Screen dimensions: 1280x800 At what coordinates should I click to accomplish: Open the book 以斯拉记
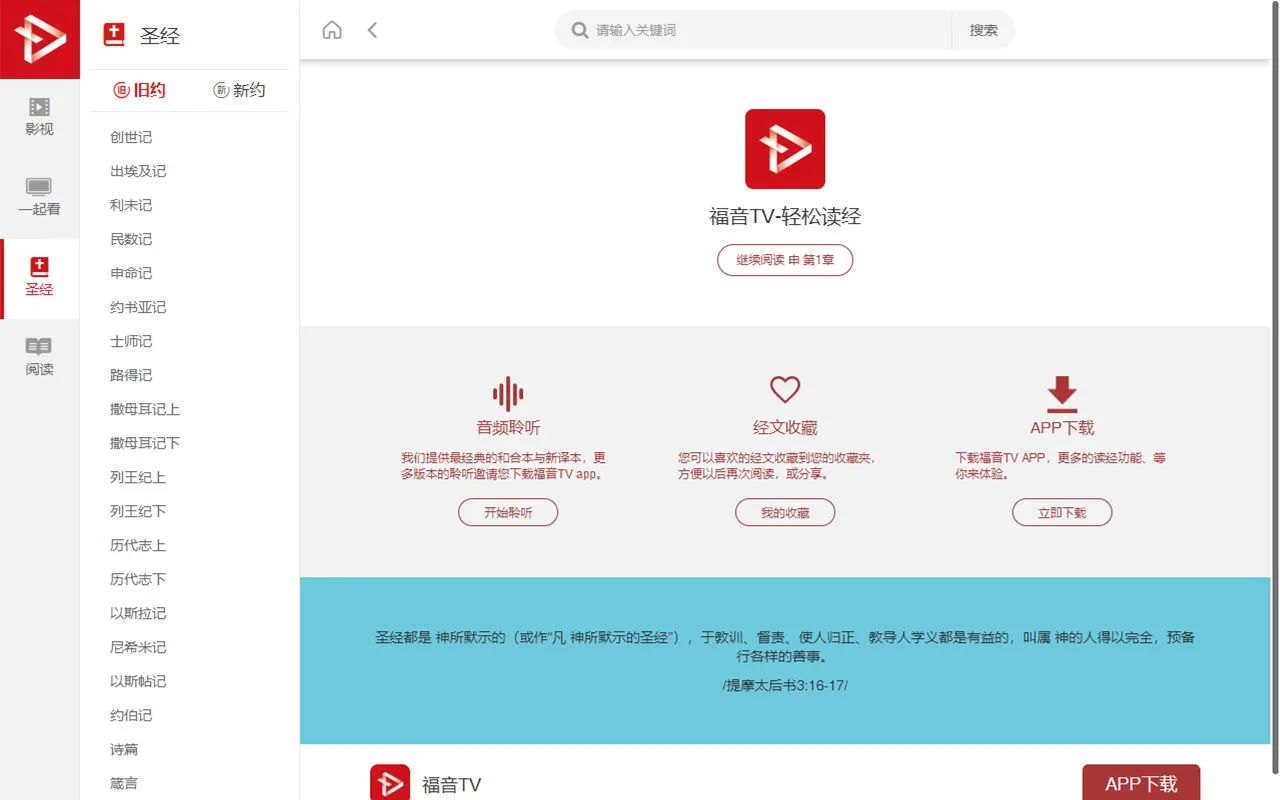tap(138, 613)
